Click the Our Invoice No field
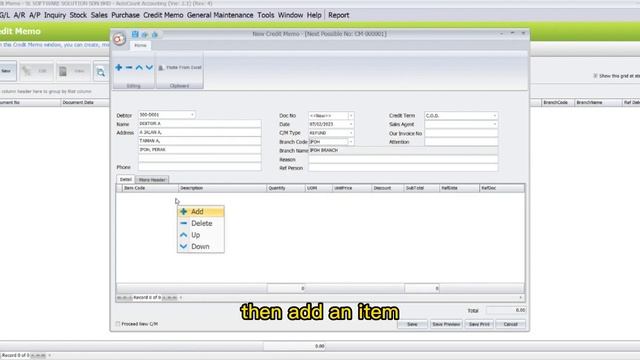Viewport: 640px width, 360px height. [461, 133]
